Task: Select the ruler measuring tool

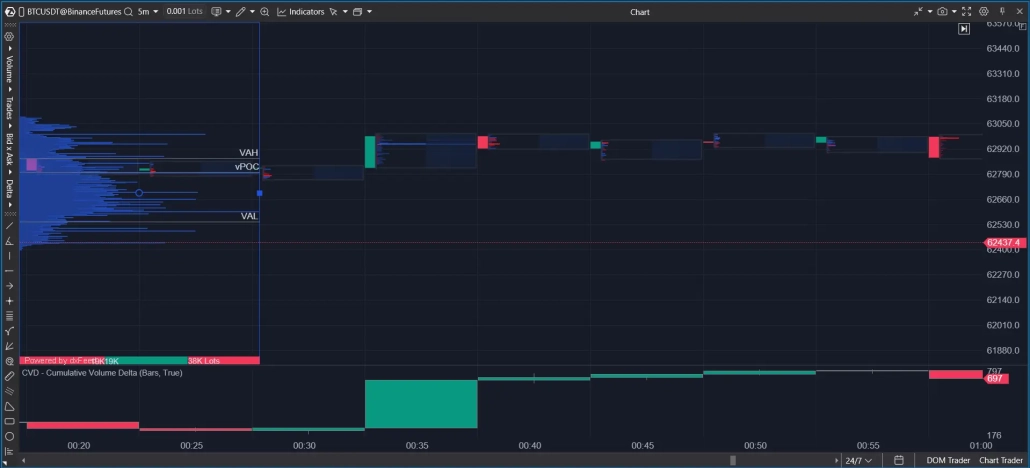Action: (9, 377)
